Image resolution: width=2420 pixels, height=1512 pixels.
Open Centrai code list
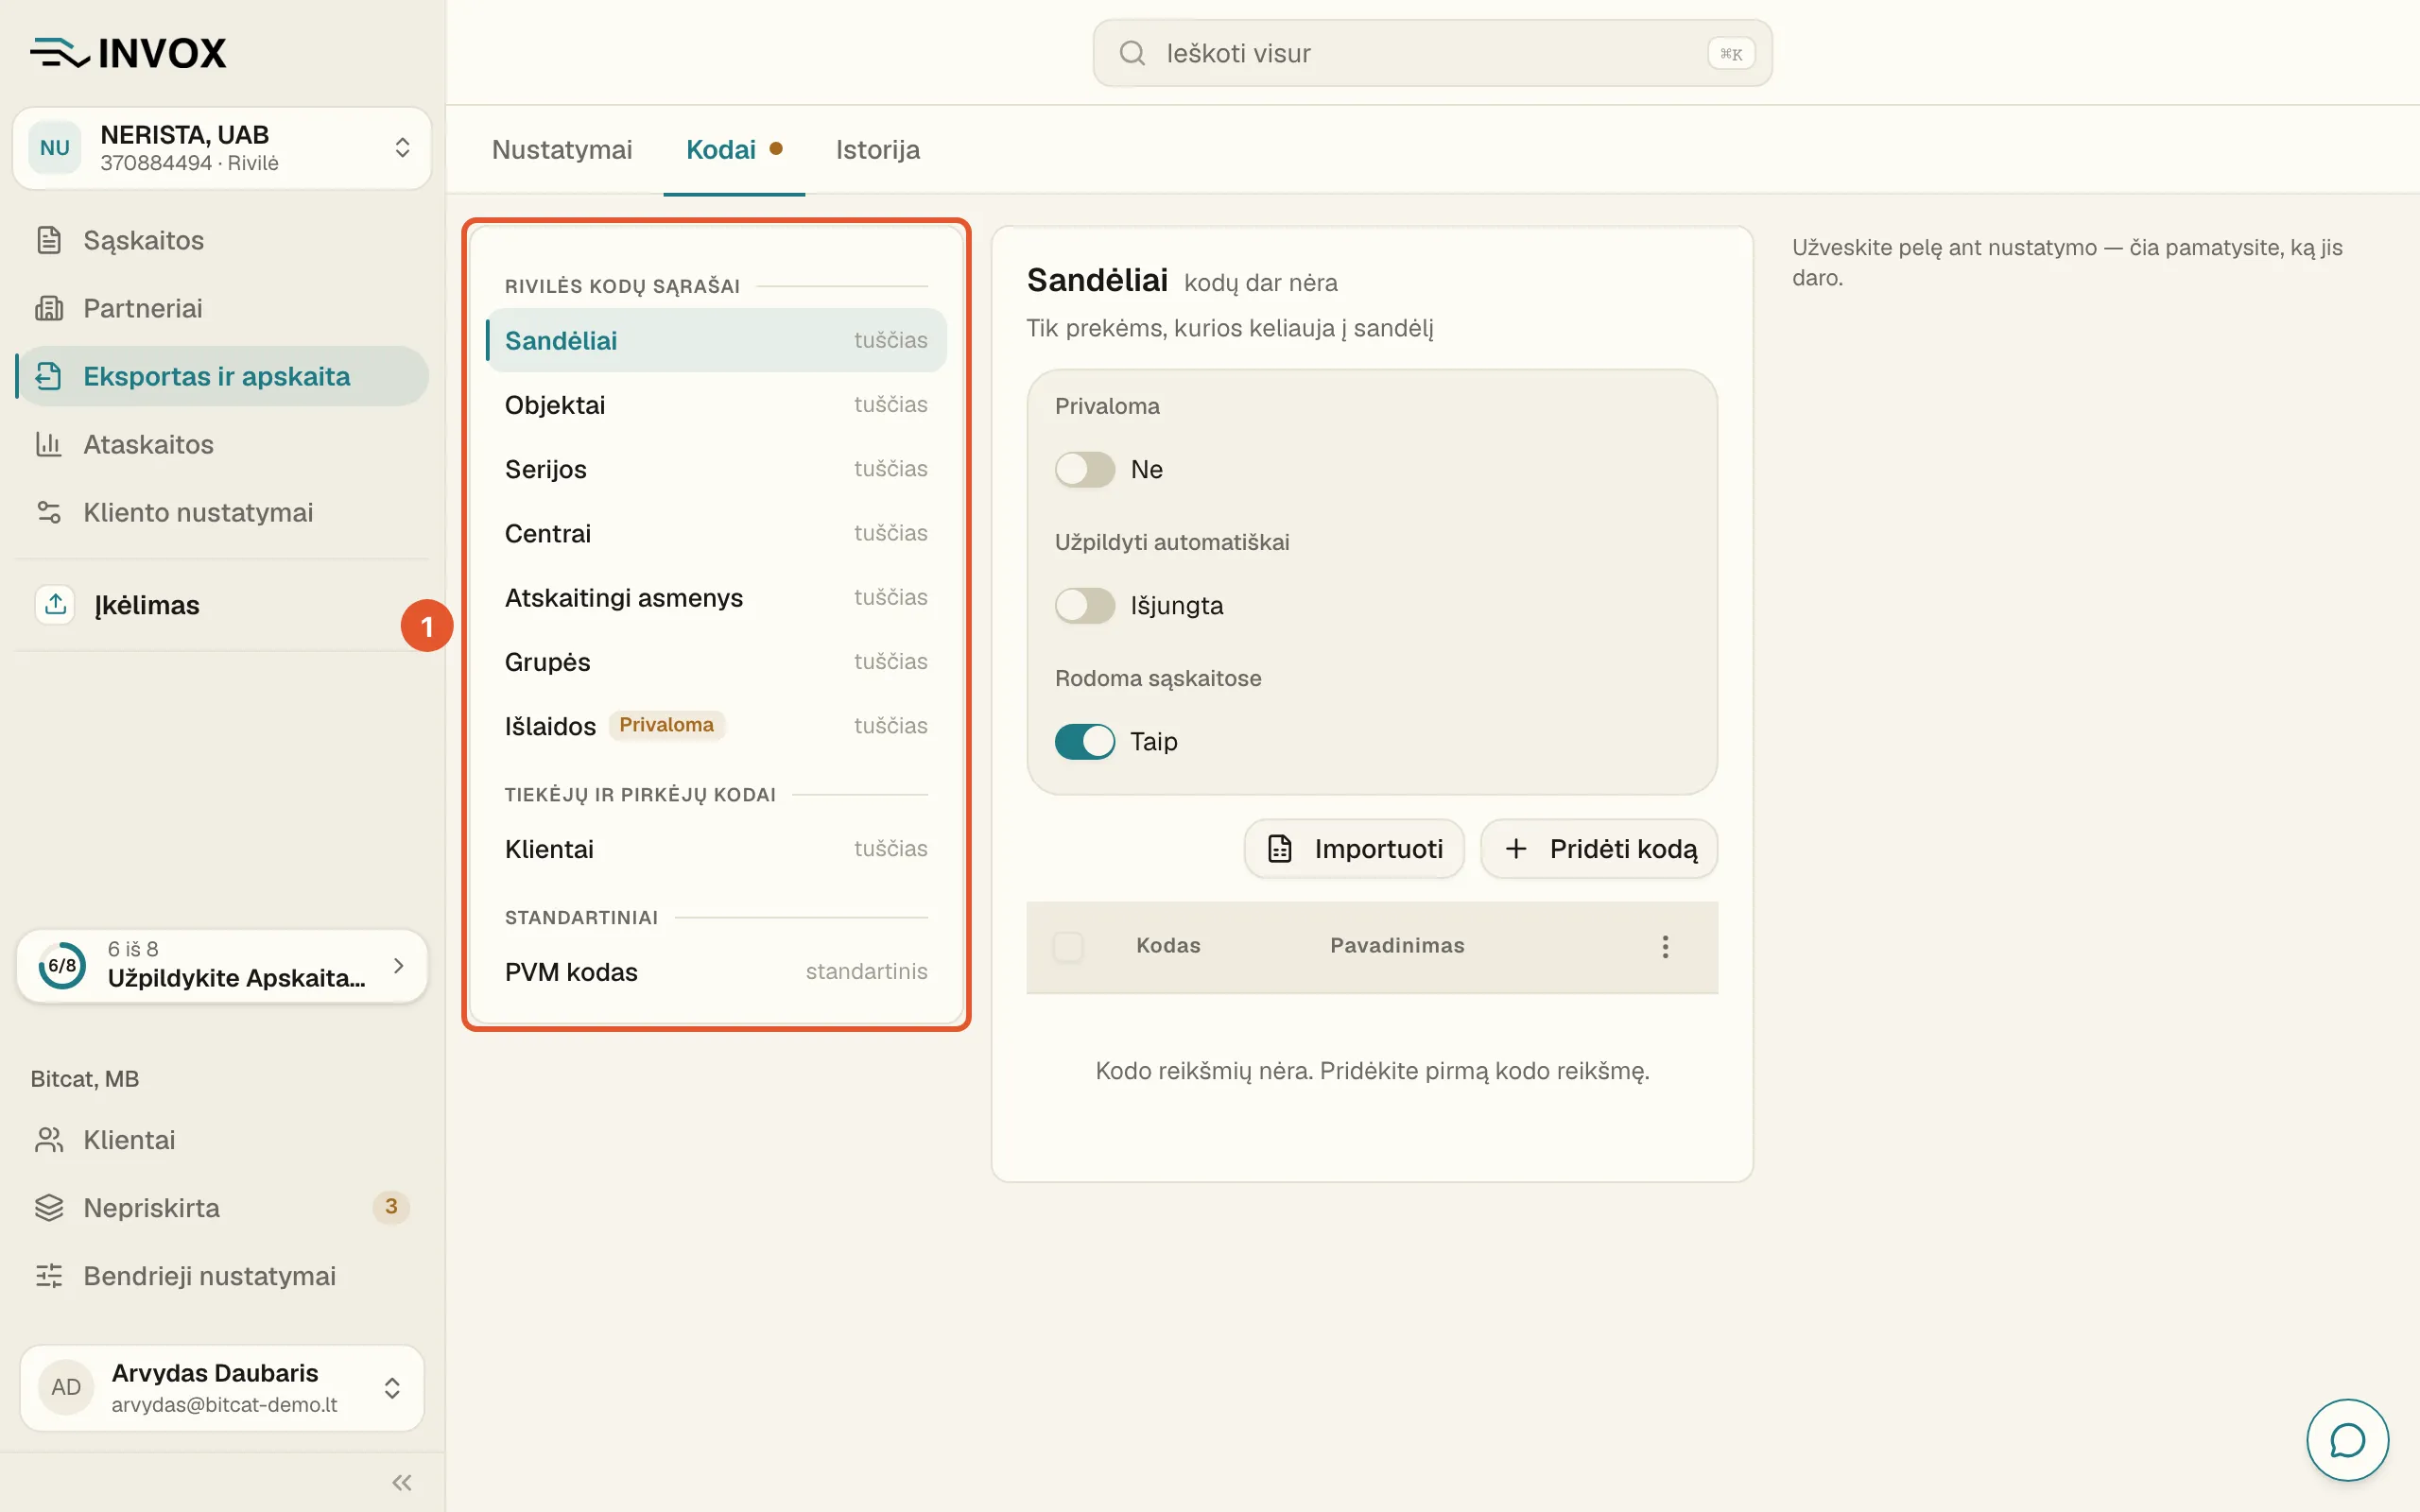pos(716,533)
